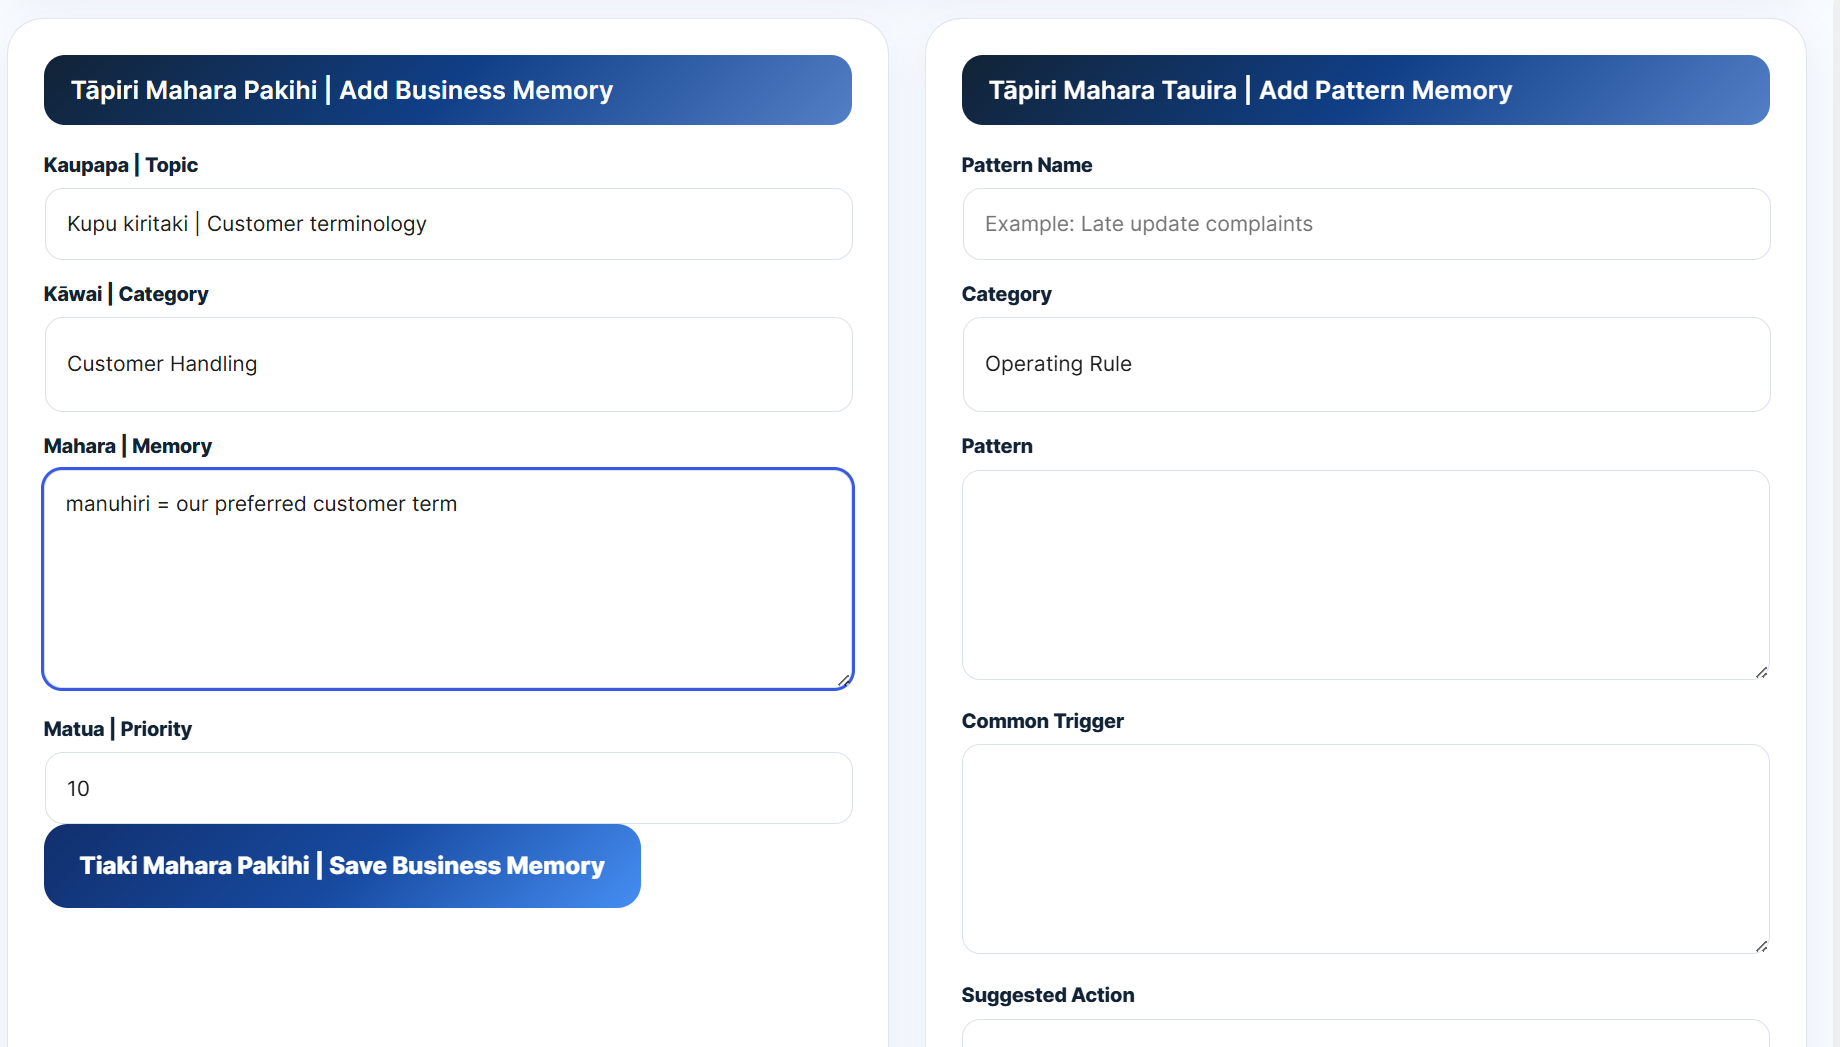Click into the Common Trigger textarea
Viewport: 1840px width, 1047px height.
(x=1366, y=849)
